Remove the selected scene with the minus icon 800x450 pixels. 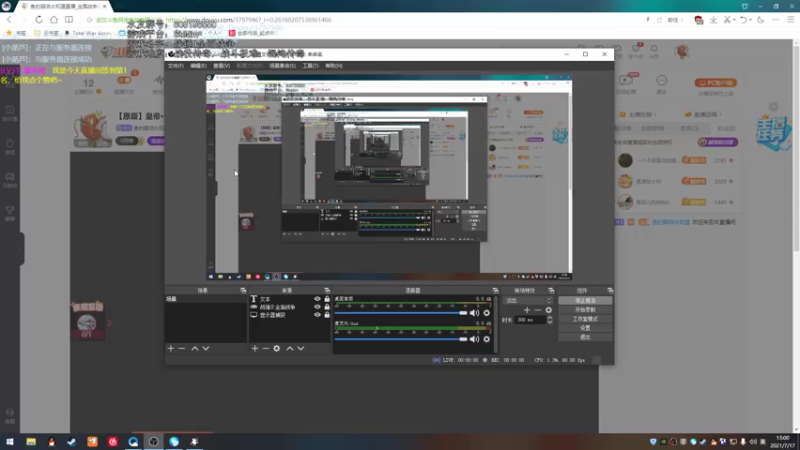click(182, 348)
